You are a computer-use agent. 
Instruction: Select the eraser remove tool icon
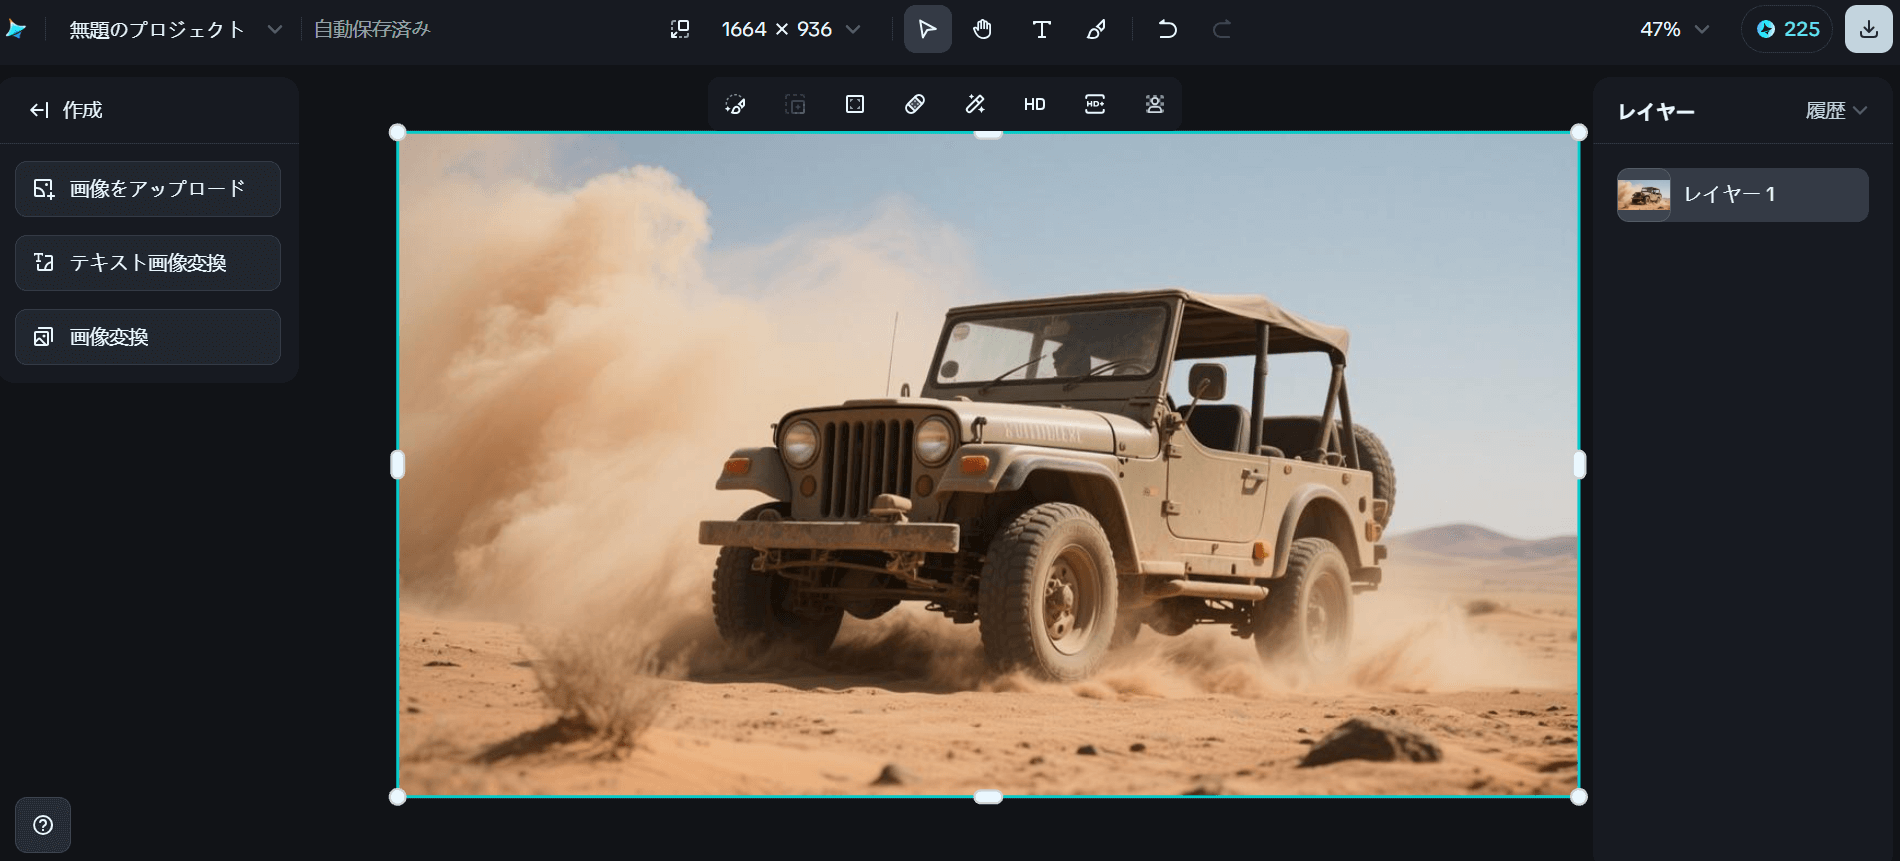coord(915,104)
